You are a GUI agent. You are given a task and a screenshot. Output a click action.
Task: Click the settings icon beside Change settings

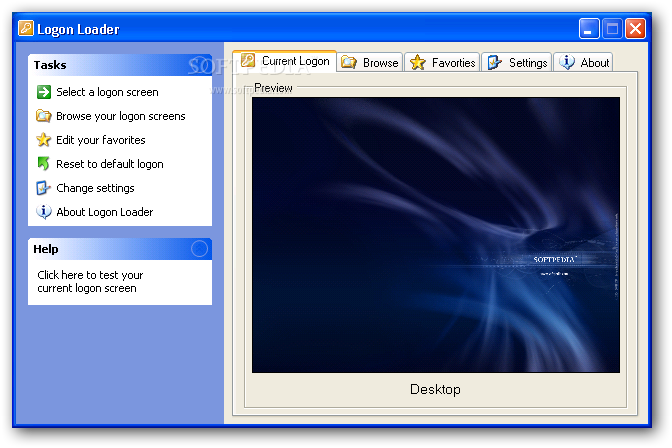pos(44,188)
